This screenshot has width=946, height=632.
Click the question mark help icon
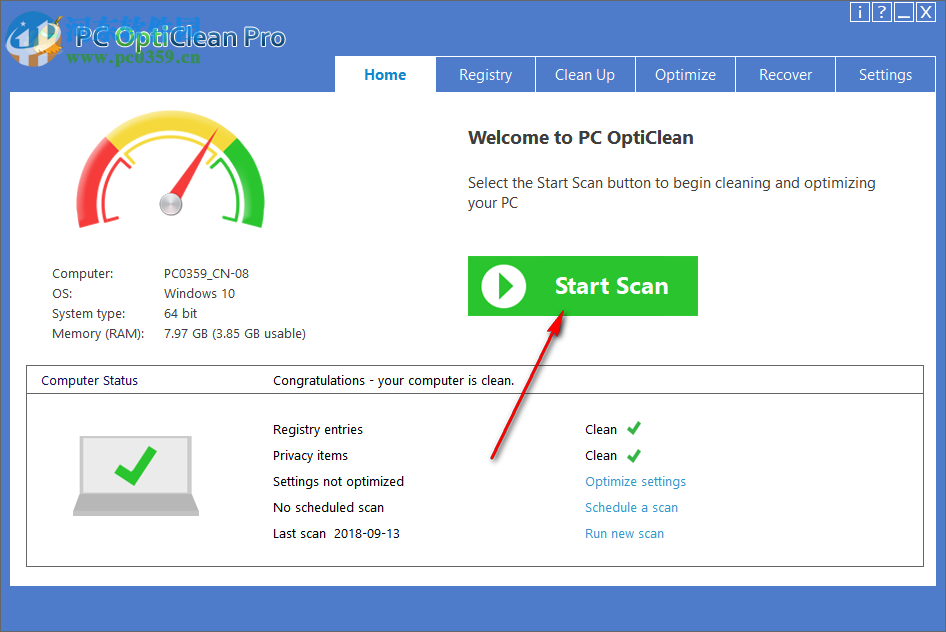(882, 12)
